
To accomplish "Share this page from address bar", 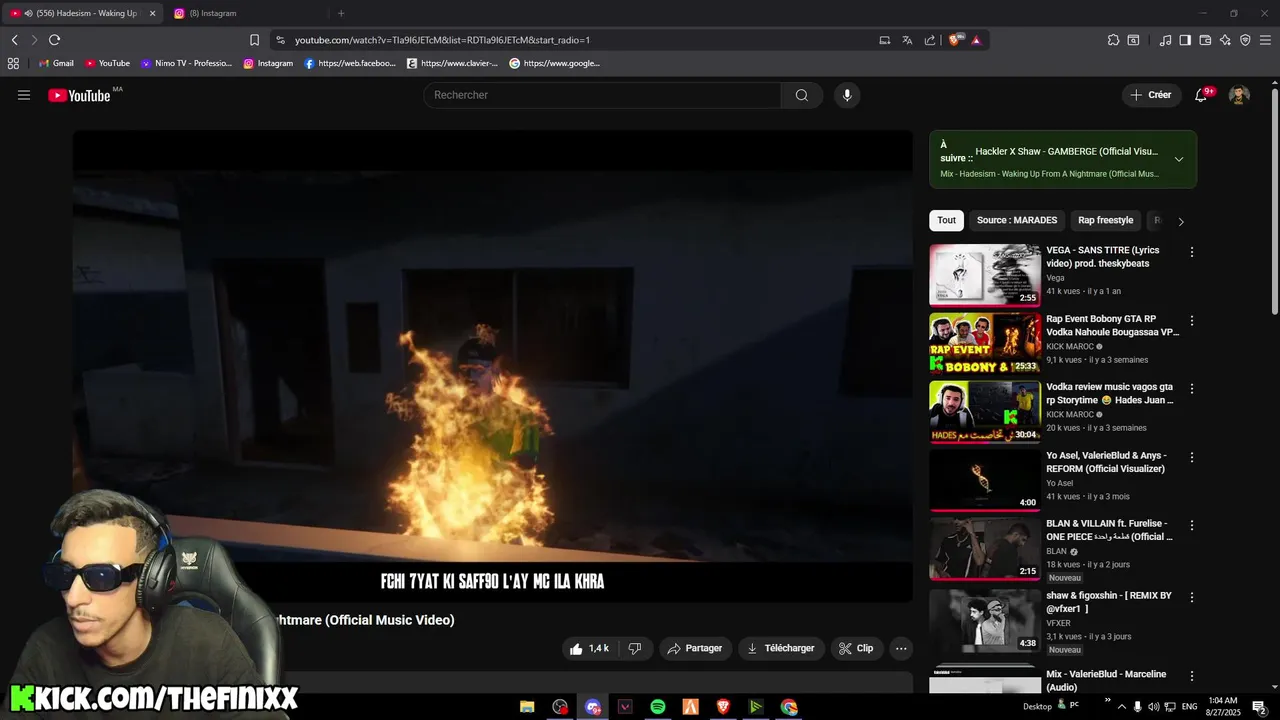I will coord(930,40).
